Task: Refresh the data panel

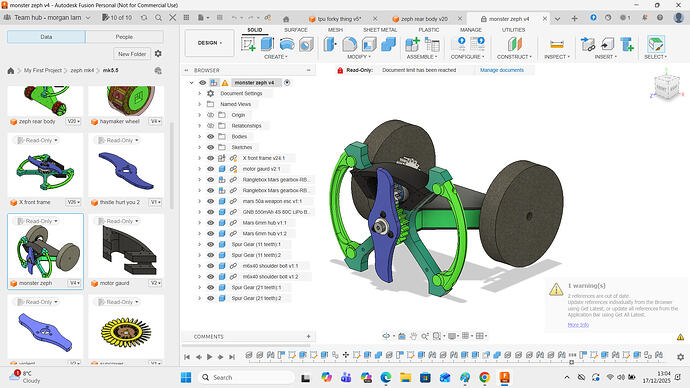Action: tap(144, 18)
